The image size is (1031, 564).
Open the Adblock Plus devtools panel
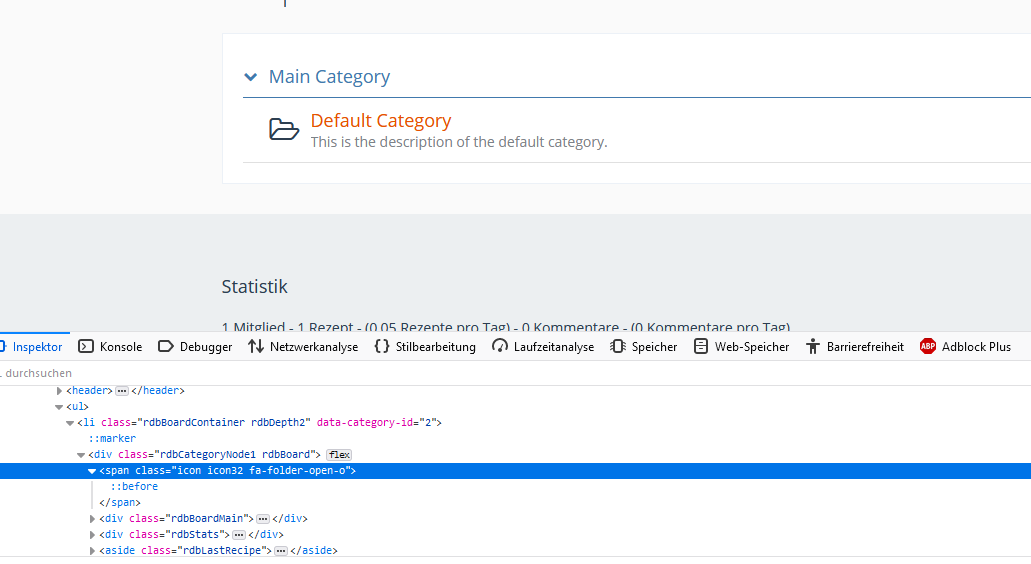pos(965,347)
